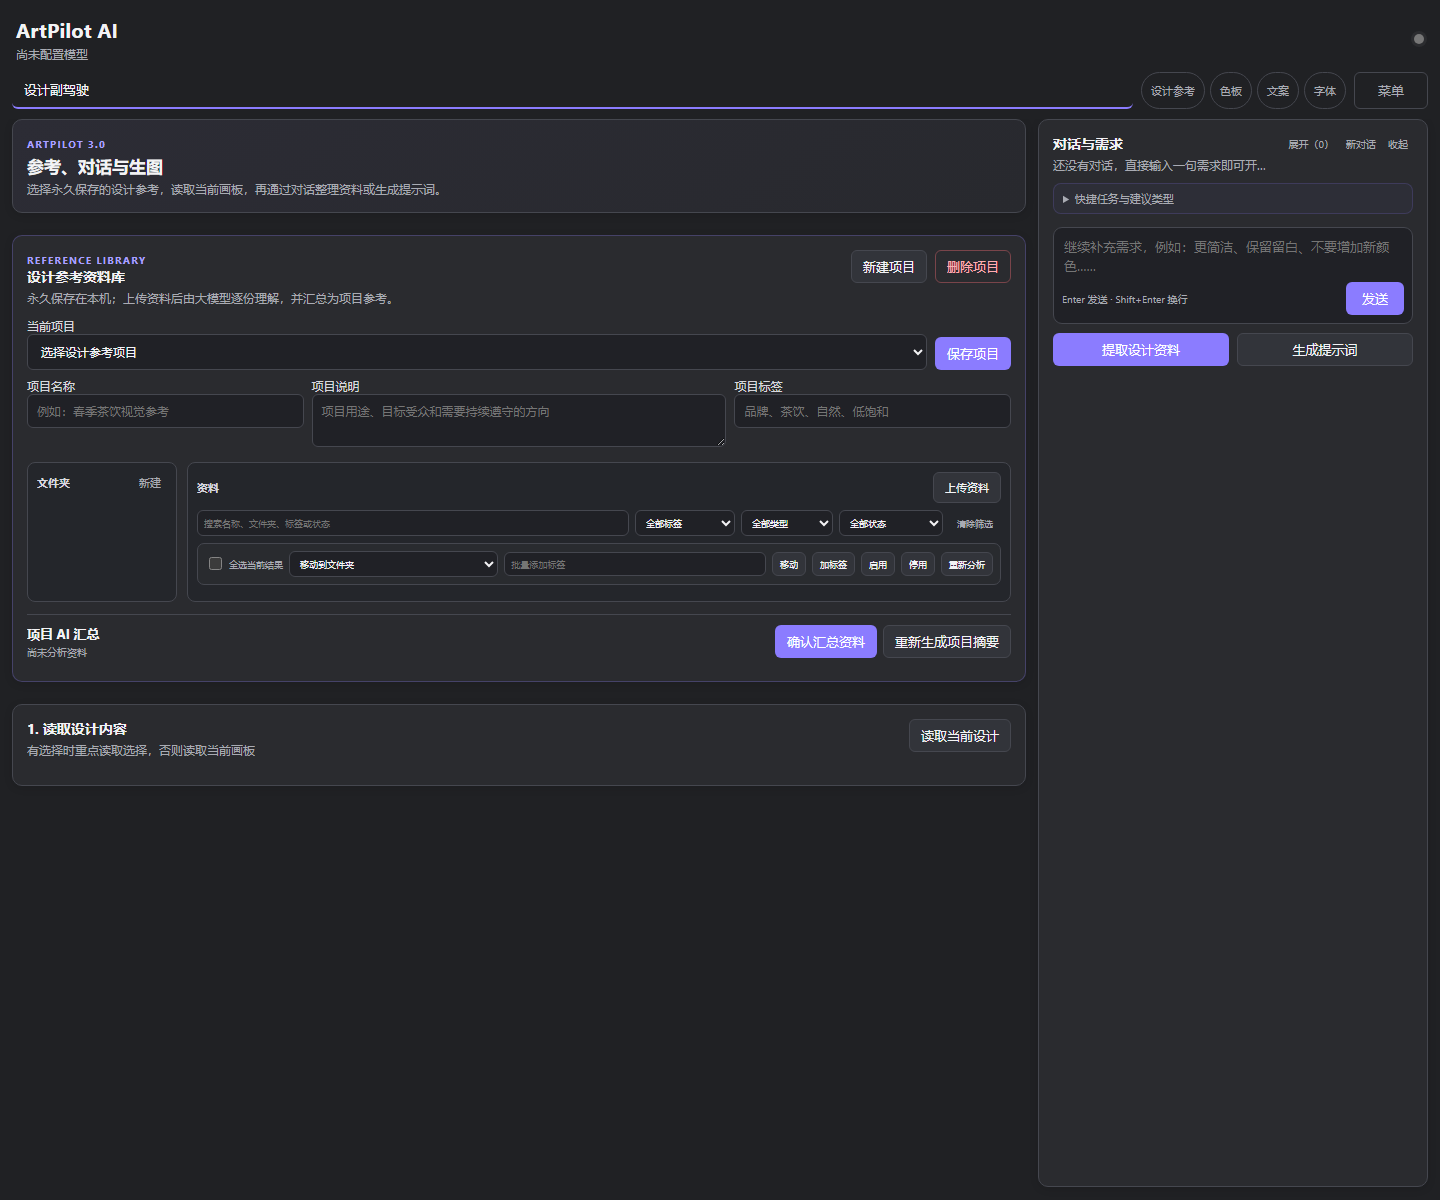Click the 保存项目 button
Image resolution: width=1440 pixels, height=1200 pixels.
point(973,353)
